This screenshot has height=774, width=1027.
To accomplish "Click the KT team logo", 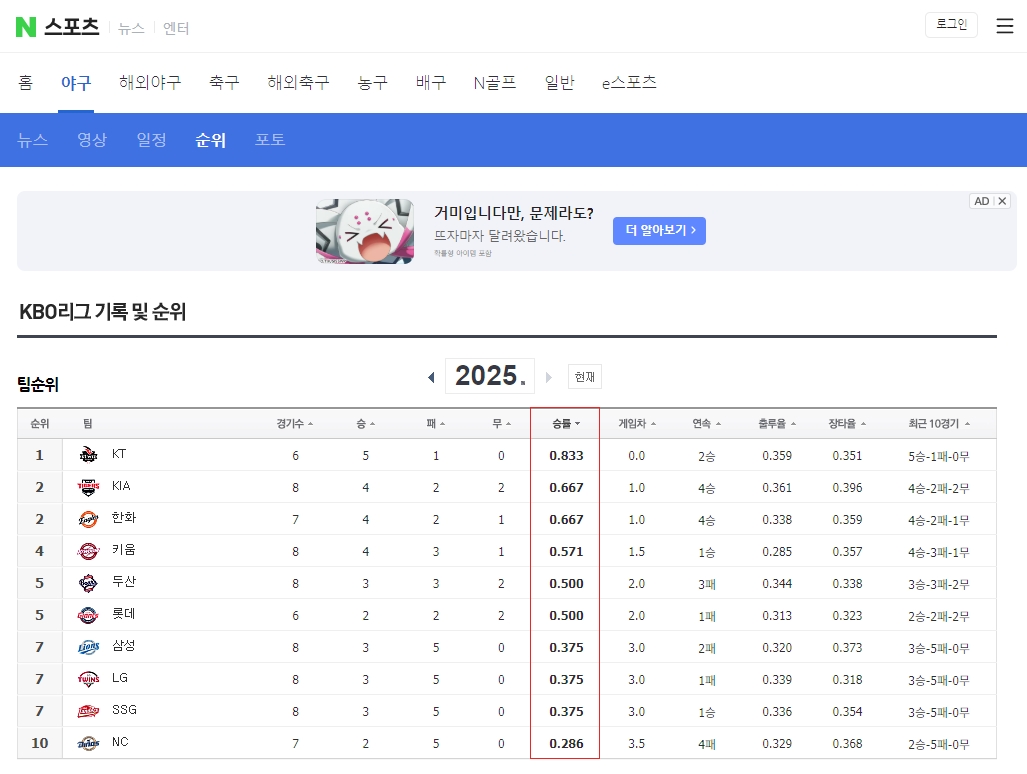I will coord(88,454).
